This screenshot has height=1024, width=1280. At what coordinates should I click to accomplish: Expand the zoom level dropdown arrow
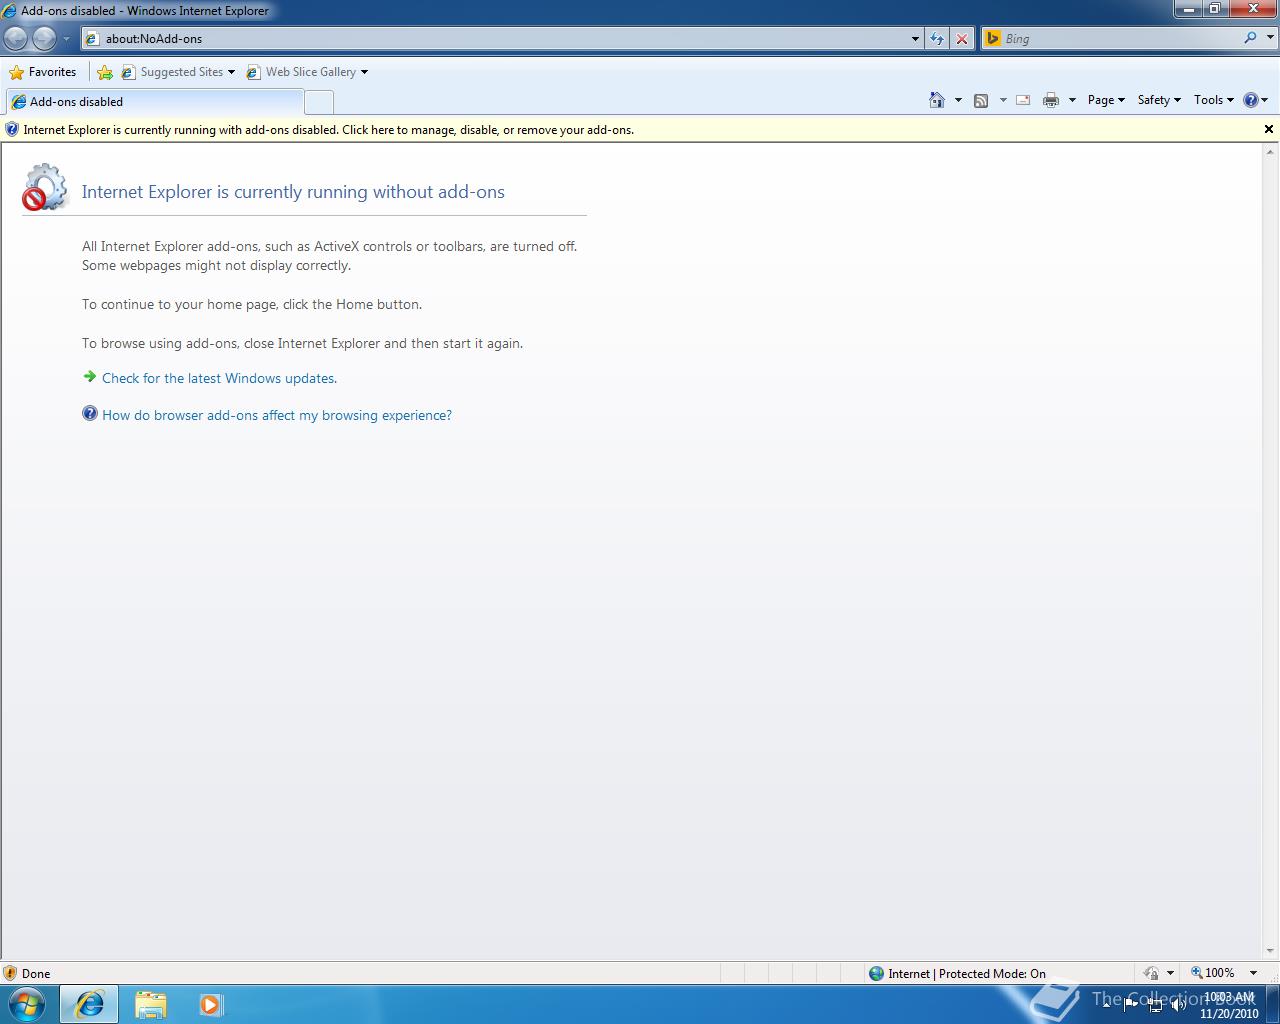point(1253,973)
